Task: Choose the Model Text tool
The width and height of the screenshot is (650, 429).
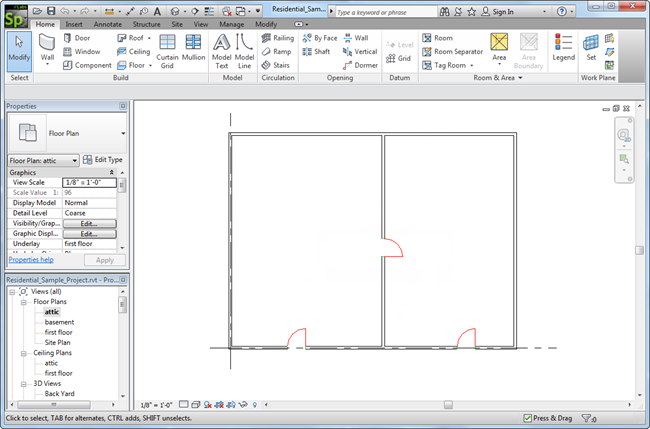Action: [221, 46]
